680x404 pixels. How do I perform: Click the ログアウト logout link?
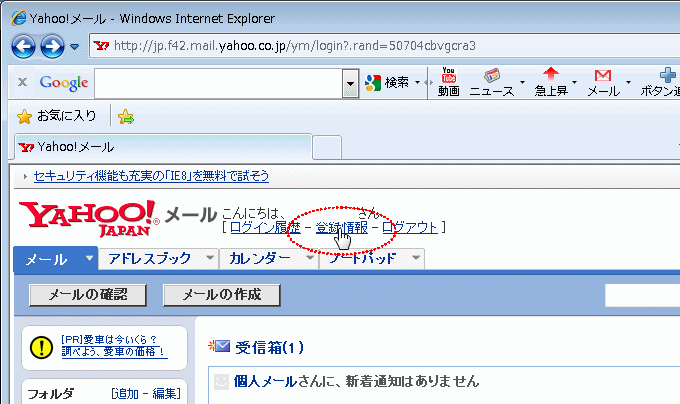410,228
